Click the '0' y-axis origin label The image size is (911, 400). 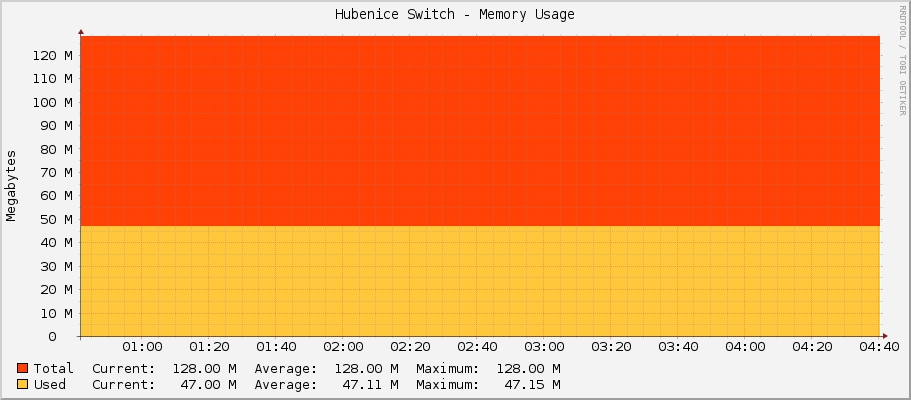(x=53, y=337)
